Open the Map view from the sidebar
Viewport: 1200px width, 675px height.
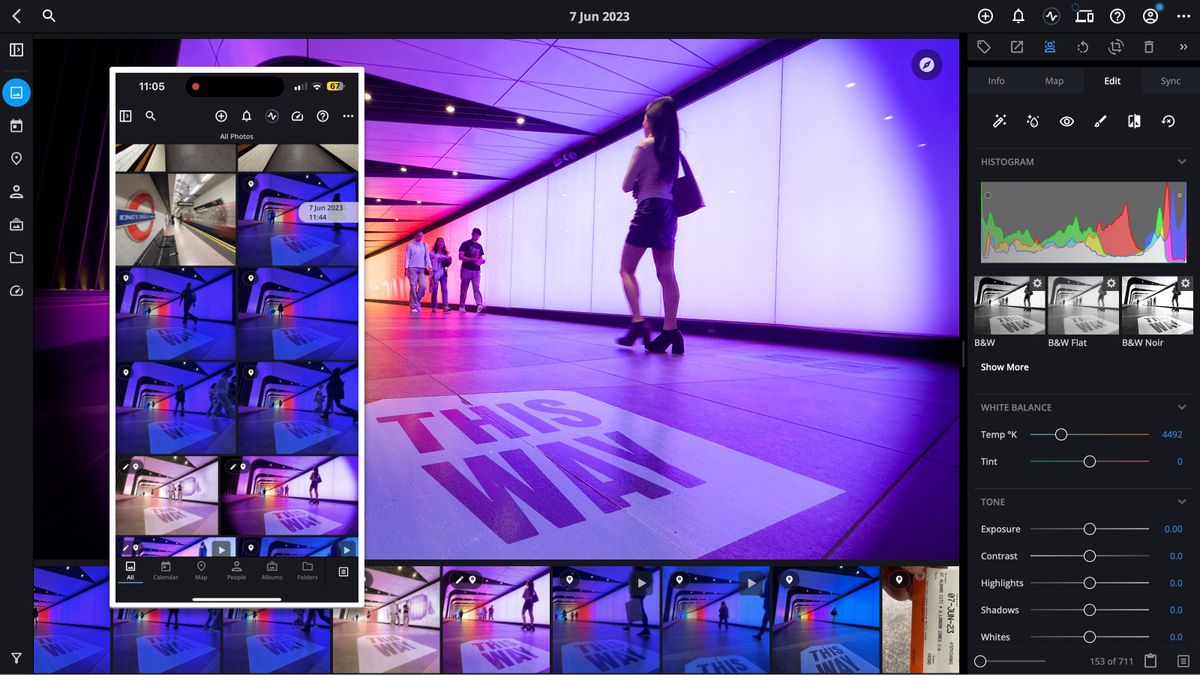click(15, 159)
